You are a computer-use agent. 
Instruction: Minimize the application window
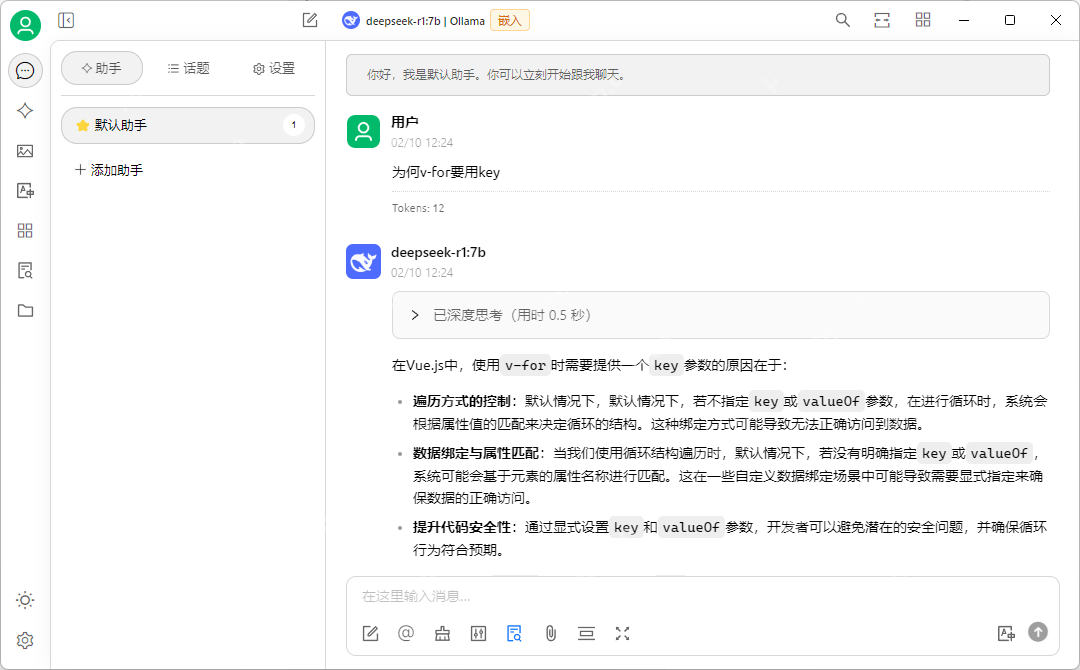[x=964, y=20]
